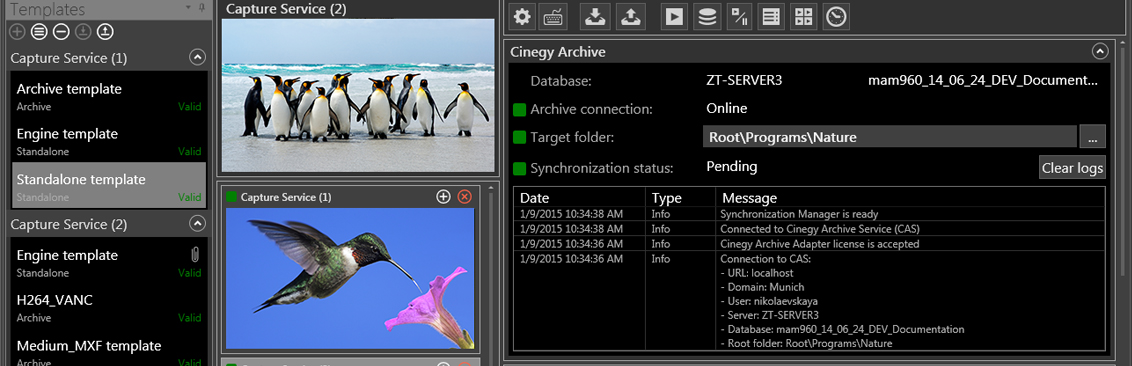Click the browse '...' button for Target folder
The height and width of the screenshot is (366, 1132).
pyautogui.click(x=1092, y=136)
